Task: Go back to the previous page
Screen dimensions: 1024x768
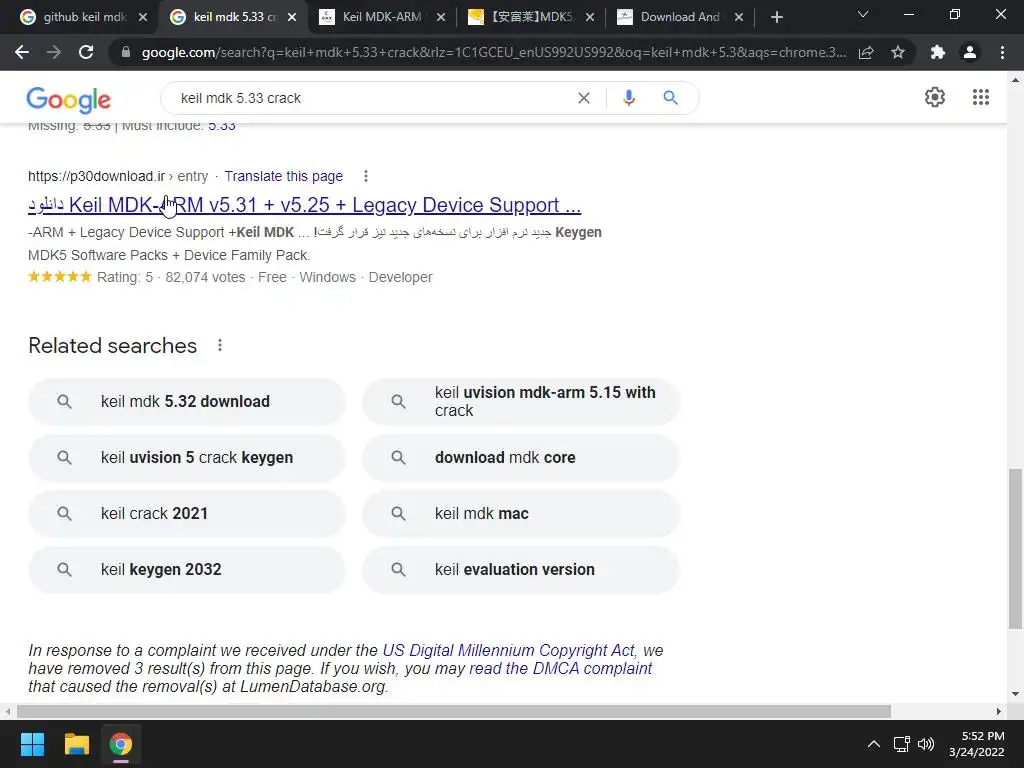Action: [x=22, y=52]
